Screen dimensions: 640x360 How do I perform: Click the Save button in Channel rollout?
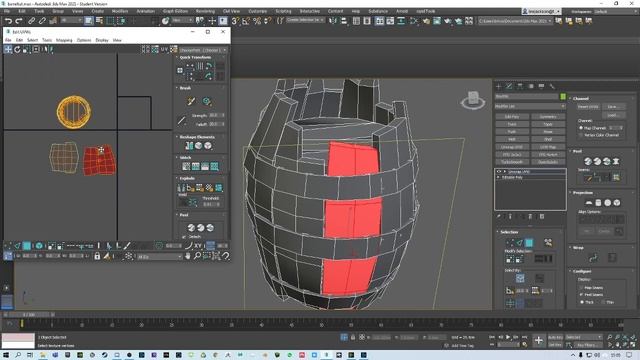(613, 107)
